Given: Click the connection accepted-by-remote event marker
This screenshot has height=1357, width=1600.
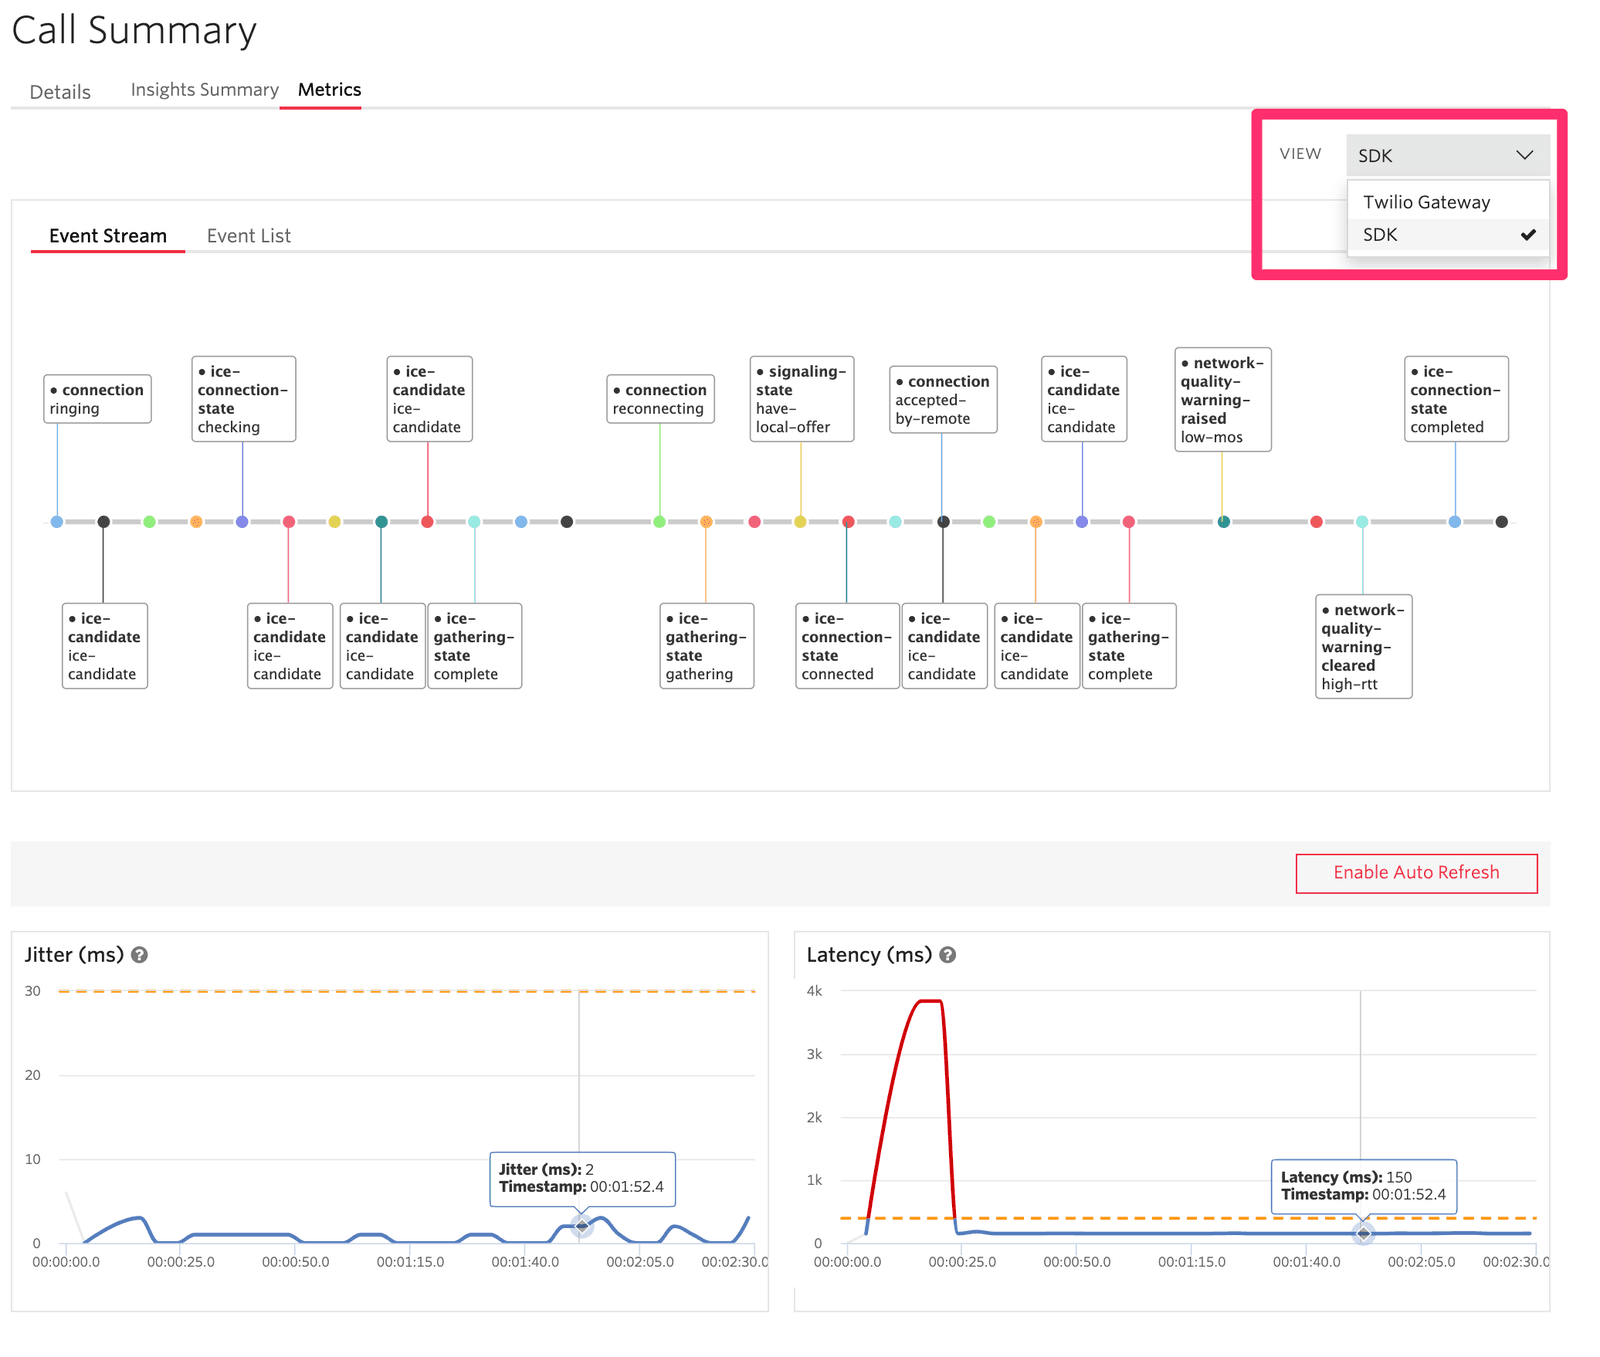Looking at the screenshot, I should tap(943, 399).
